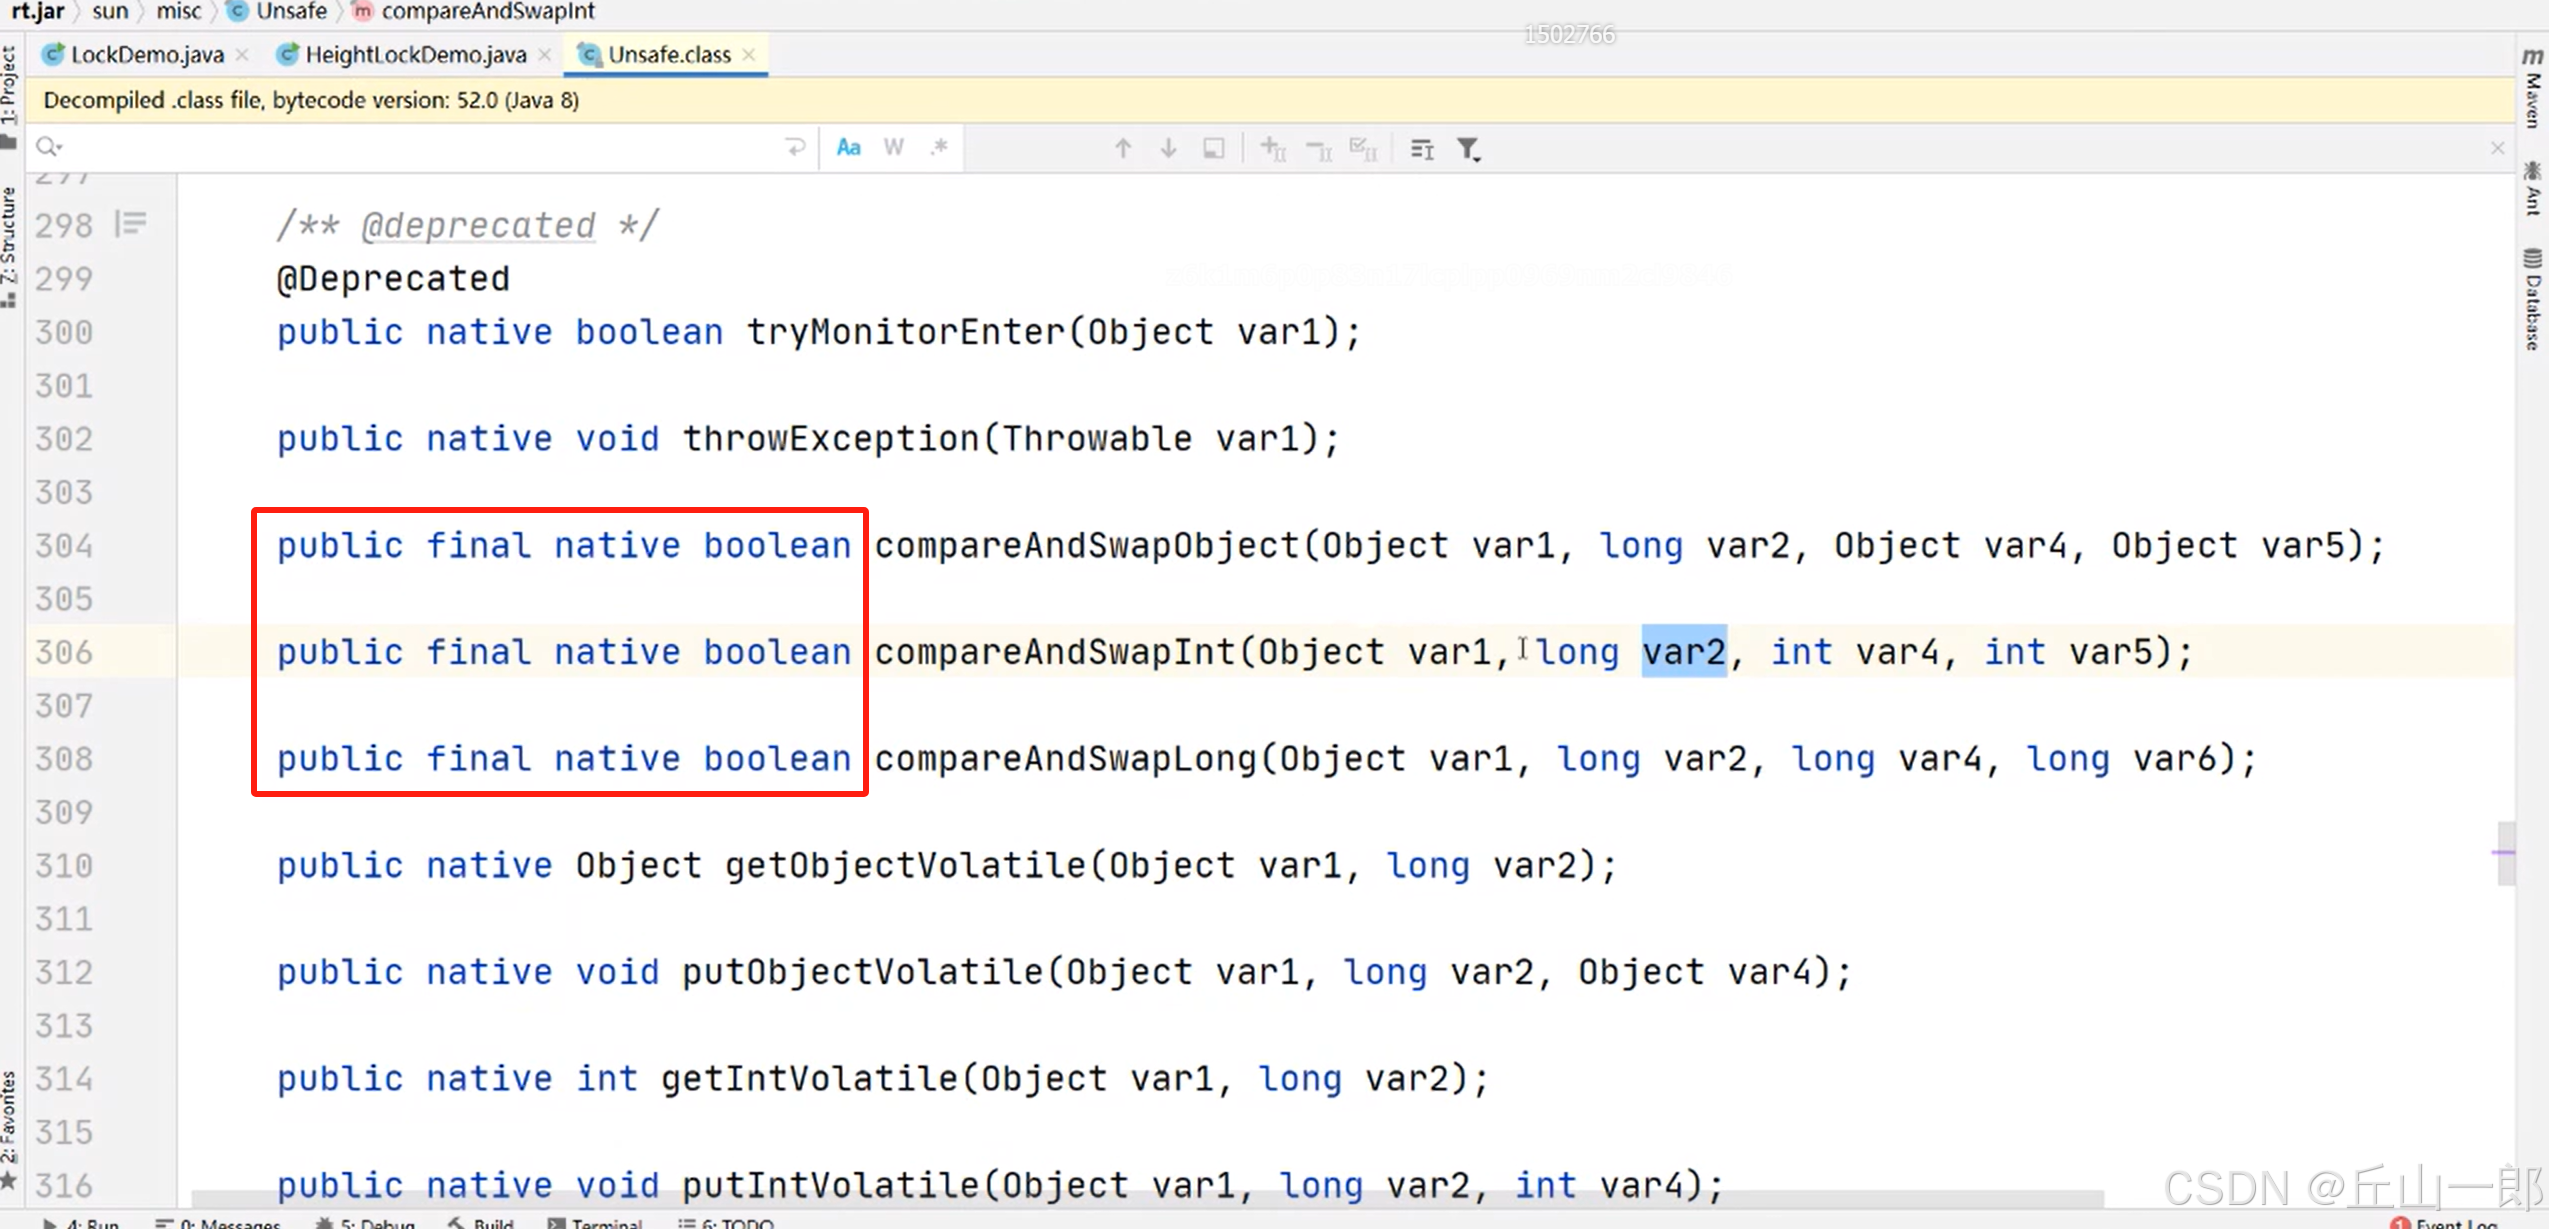This screenshot has height=1229, width=2549.
Task: Open search filter options dropdown
Action: pos(1468,149)
